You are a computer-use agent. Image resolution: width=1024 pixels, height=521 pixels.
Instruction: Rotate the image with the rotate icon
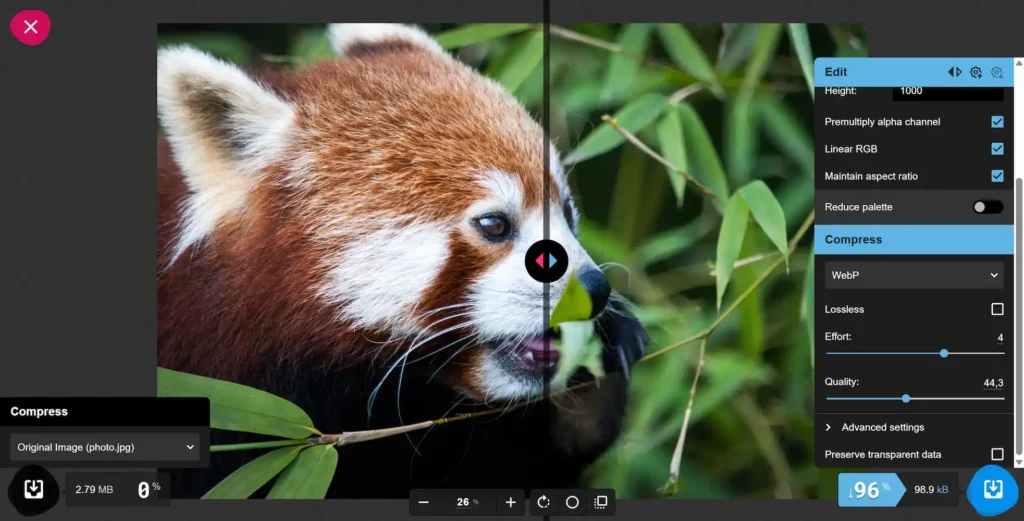544,502
